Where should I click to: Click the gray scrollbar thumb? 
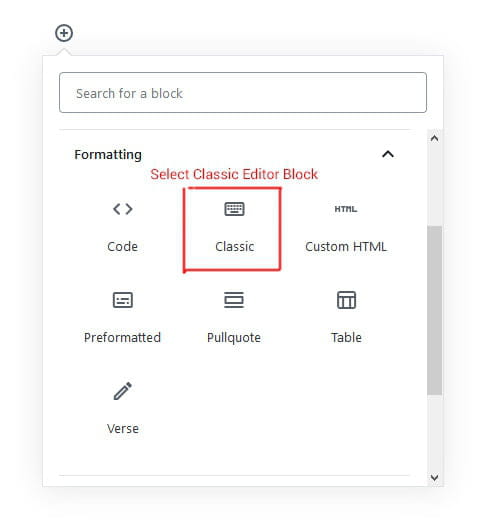(x=434, y=310)
